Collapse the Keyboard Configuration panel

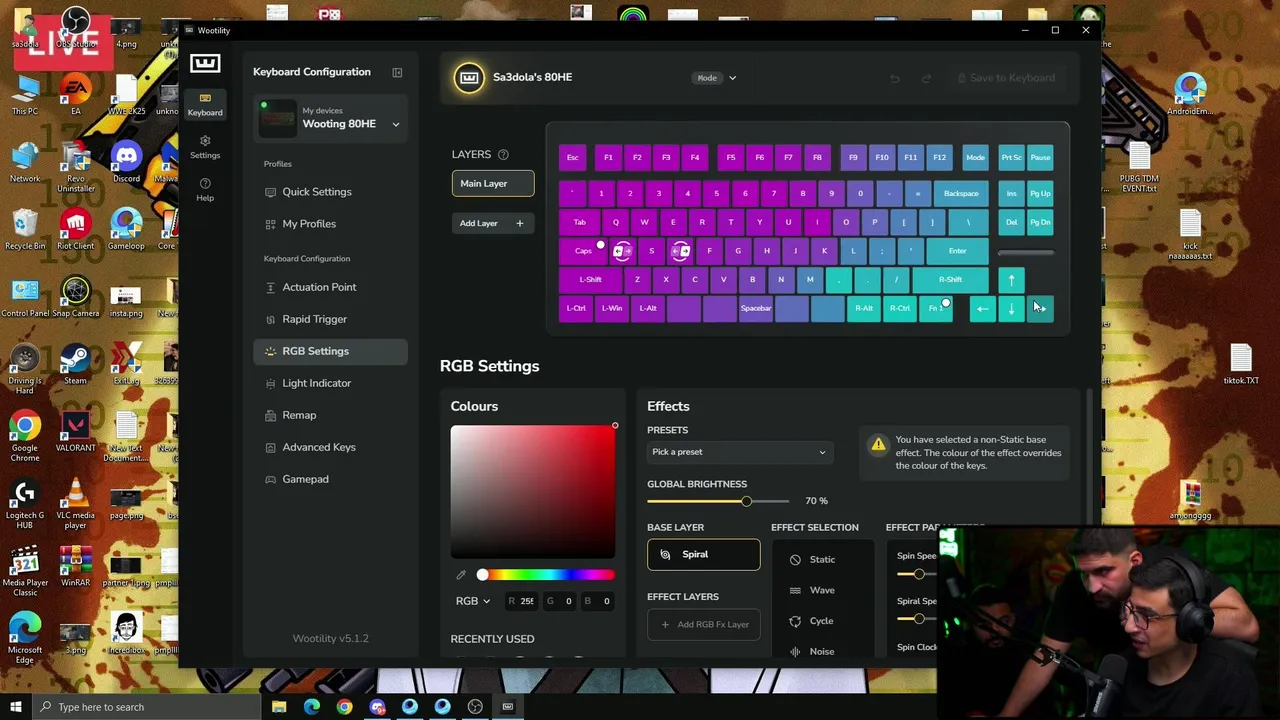397,72
